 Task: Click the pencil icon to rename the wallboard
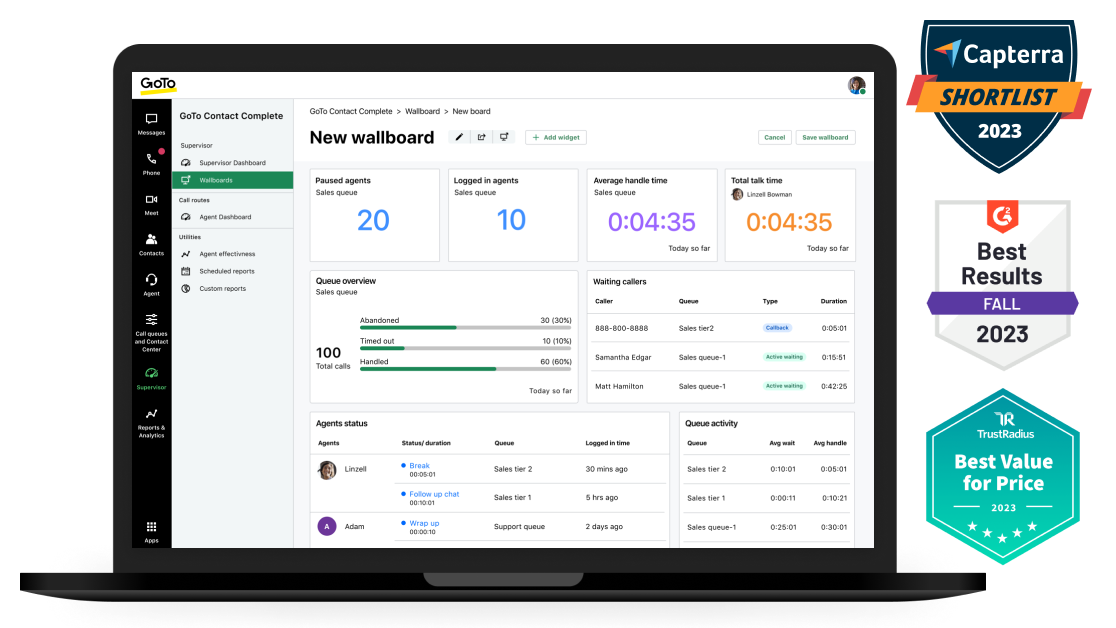[x=459, y=137]
